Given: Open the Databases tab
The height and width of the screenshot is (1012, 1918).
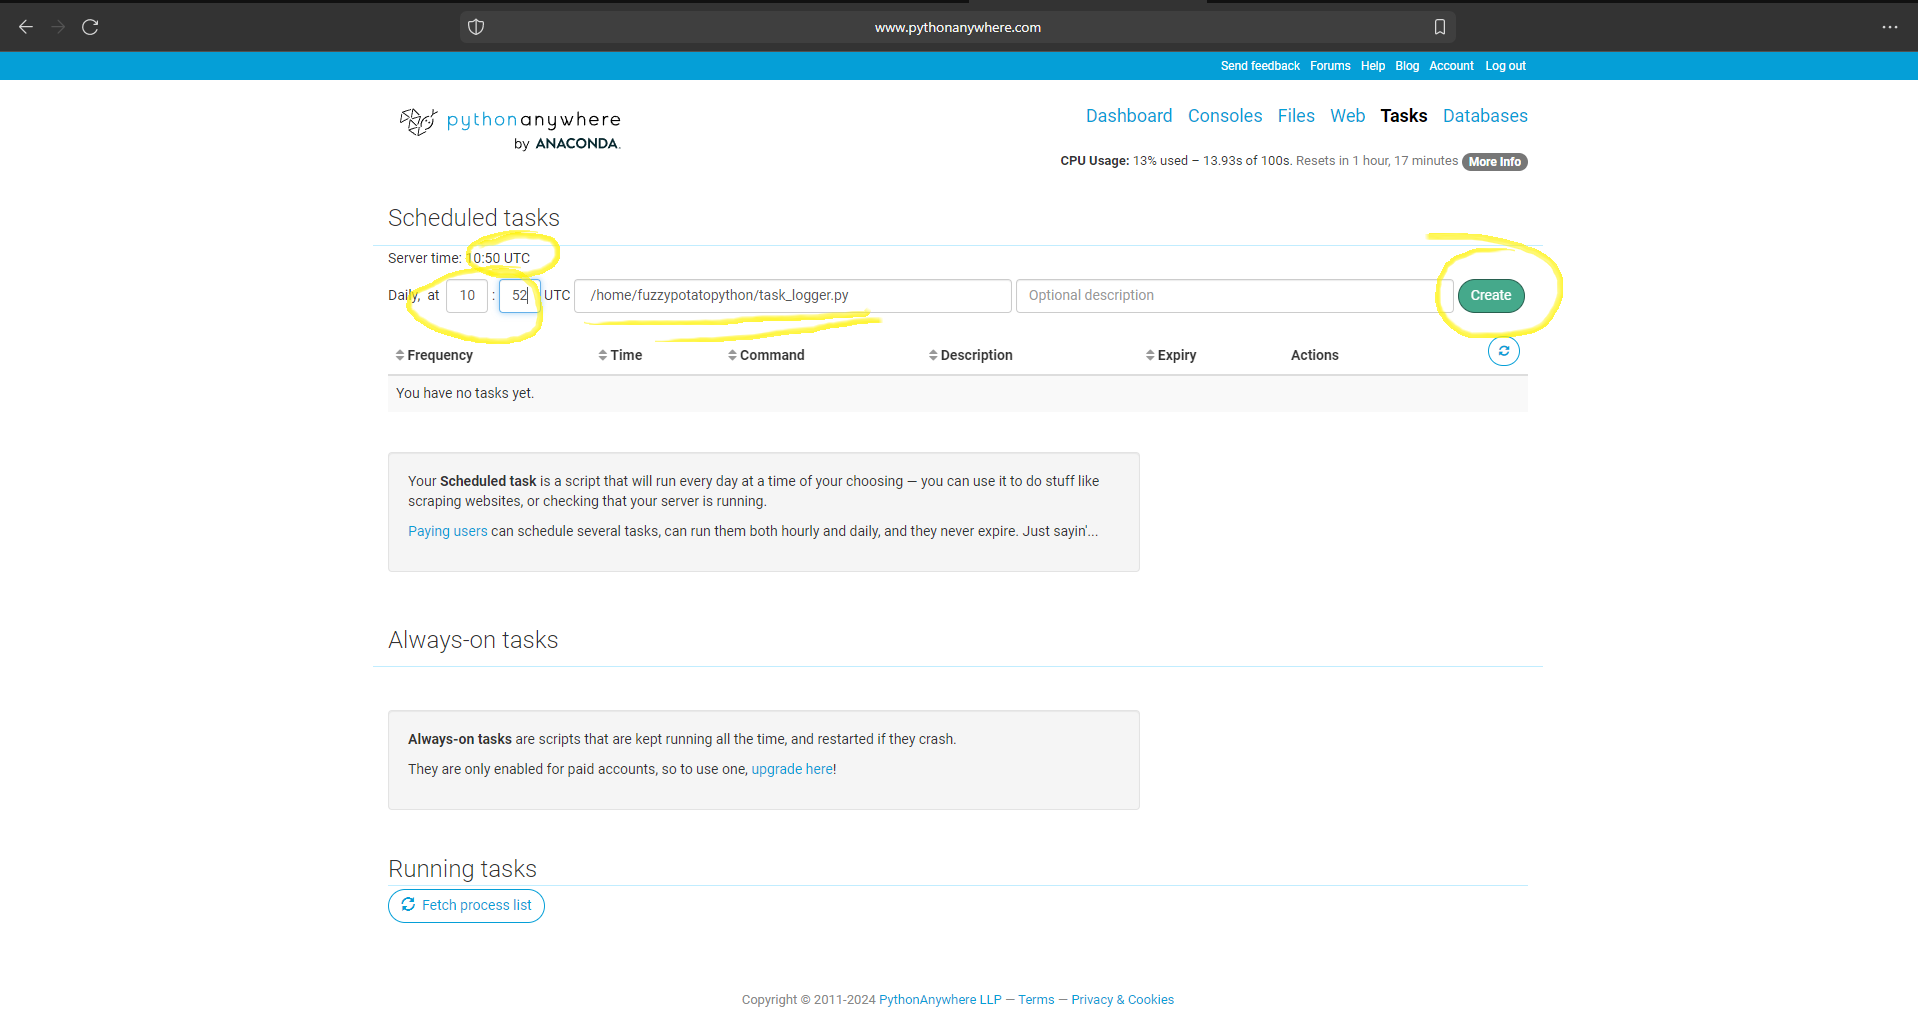Looking at the screenshot, I should point(1485,116).
